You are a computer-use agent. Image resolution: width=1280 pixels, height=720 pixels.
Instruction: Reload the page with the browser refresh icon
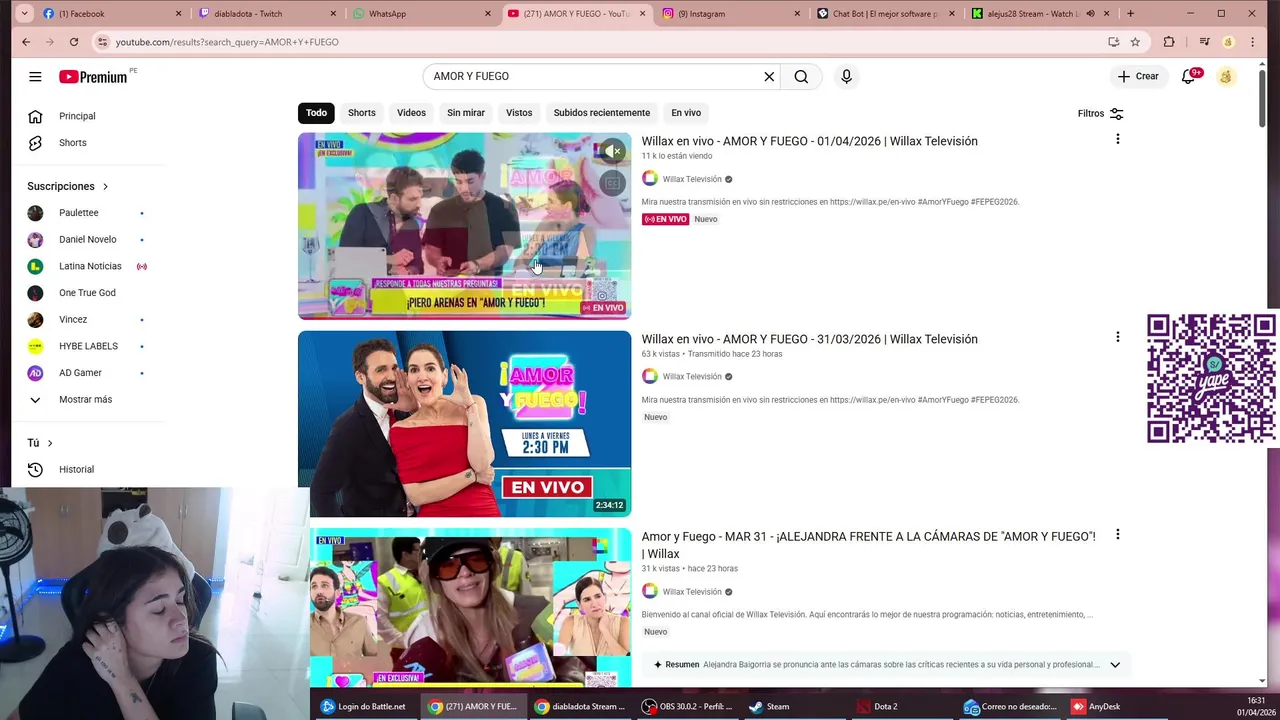(x=73, y=42)
